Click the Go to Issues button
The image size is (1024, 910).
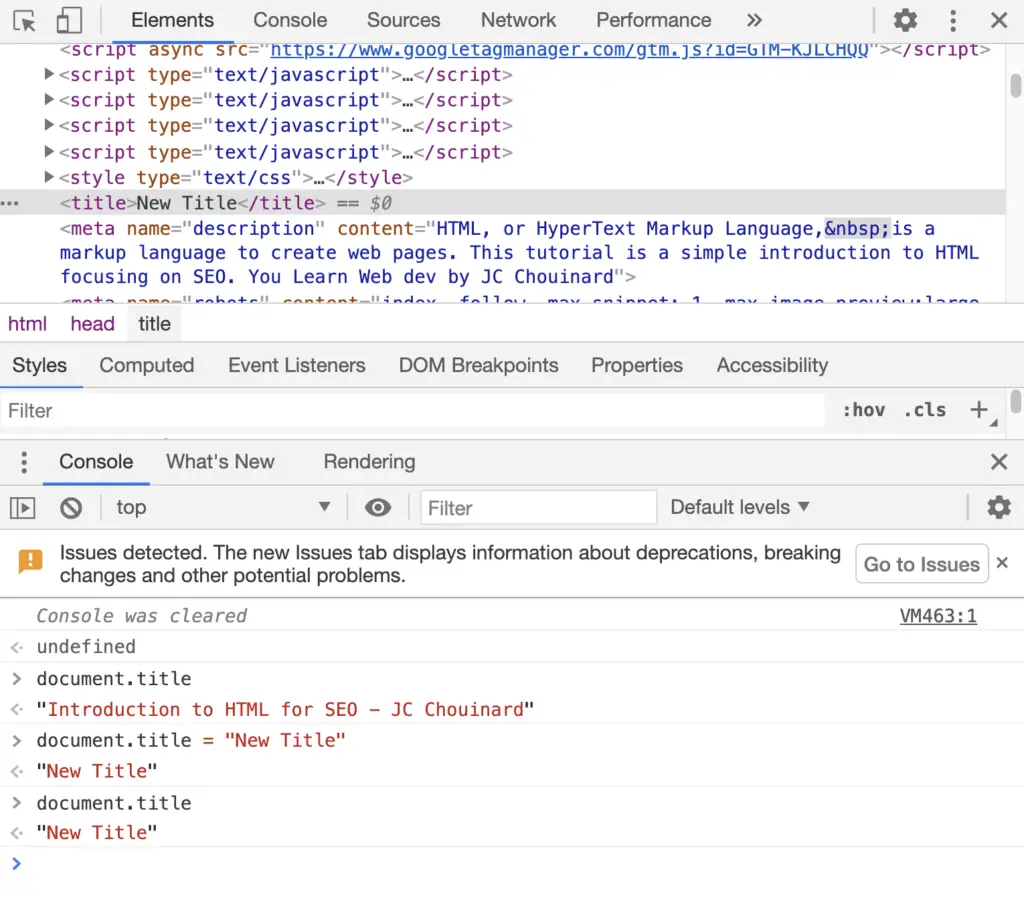click(x=921, y=564)
